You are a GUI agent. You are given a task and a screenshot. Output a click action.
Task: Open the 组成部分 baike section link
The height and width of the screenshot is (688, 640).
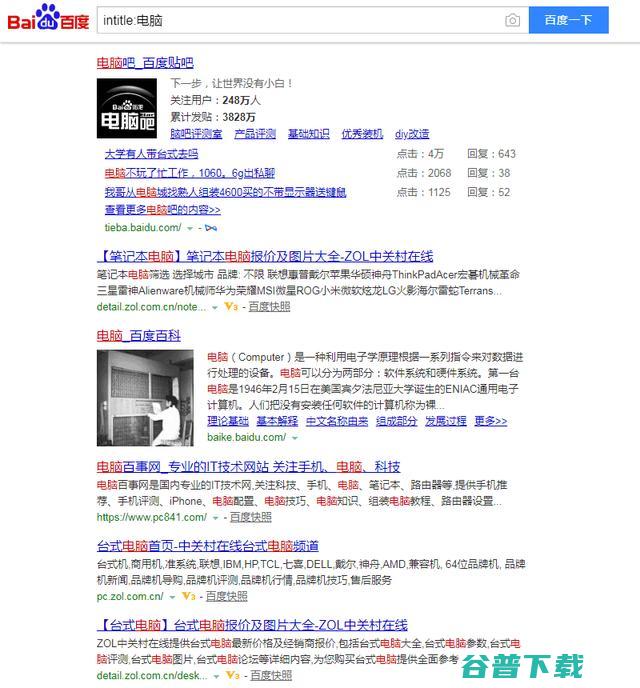pos(397,421)
